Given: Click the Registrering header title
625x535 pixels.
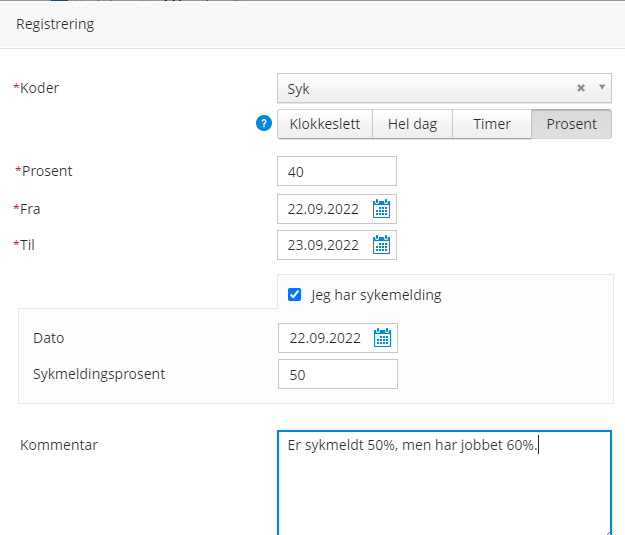Looking at the screenshot, I should pyautogui.click(x=55, y=24).
